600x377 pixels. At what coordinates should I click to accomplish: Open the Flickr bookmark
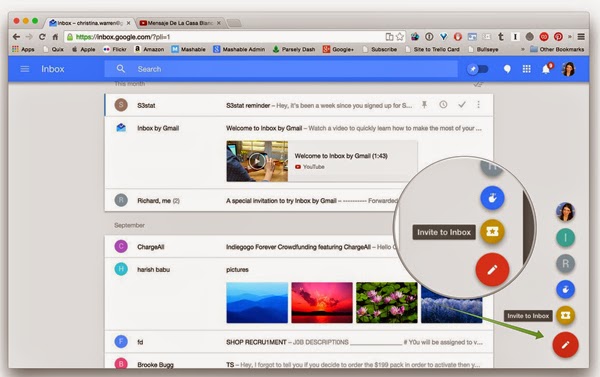(x=115, y=49)
